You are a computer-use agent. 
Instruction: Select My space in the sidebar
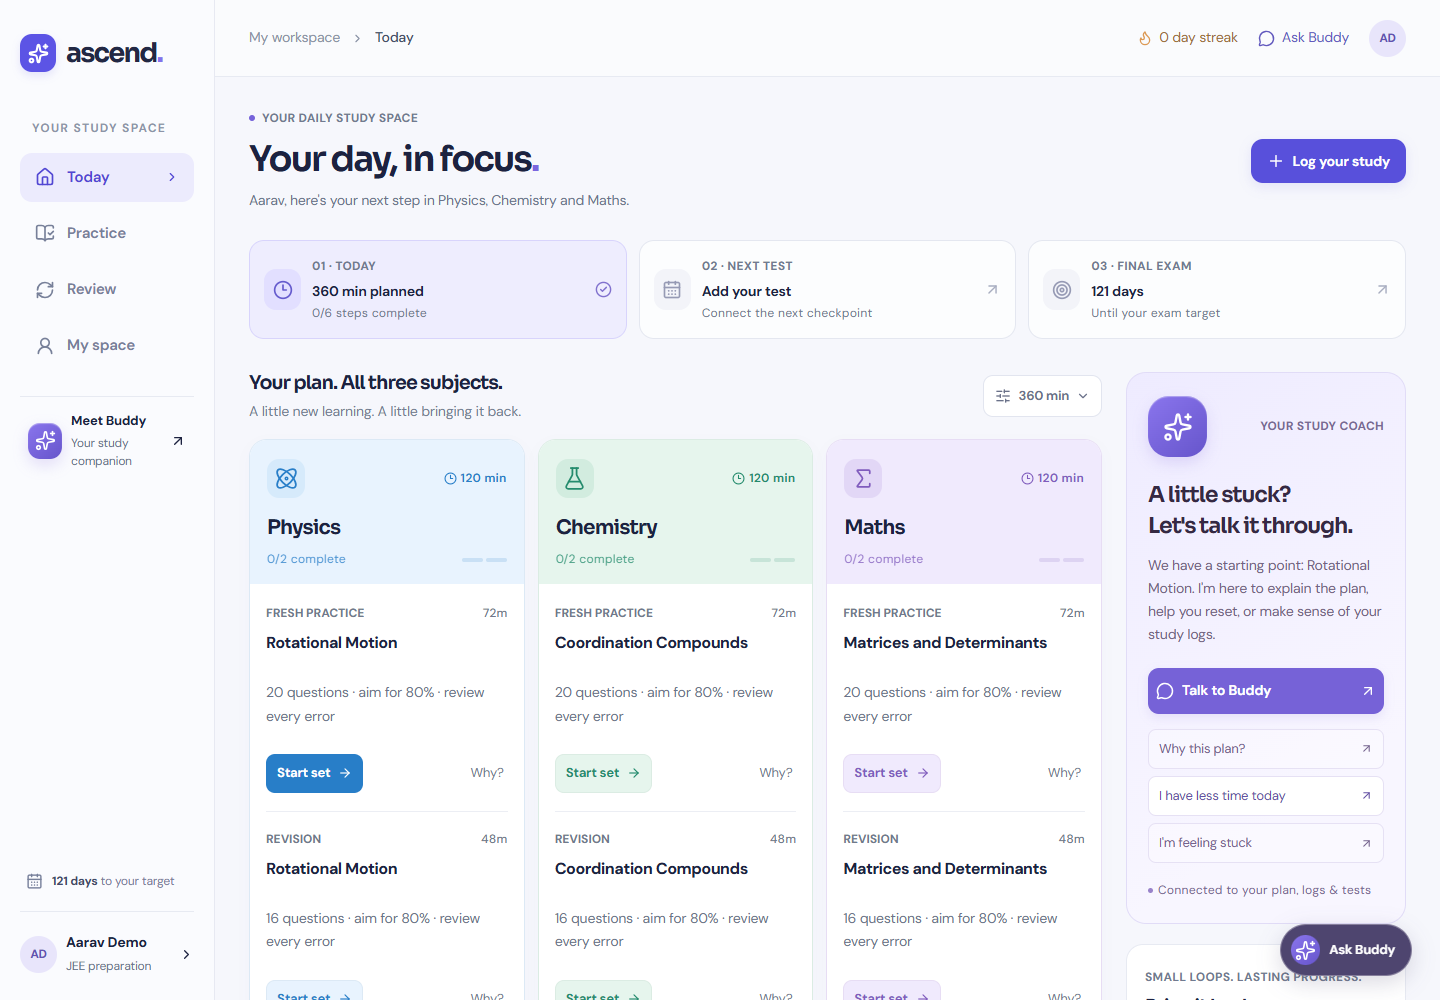(x=107, y=345)
